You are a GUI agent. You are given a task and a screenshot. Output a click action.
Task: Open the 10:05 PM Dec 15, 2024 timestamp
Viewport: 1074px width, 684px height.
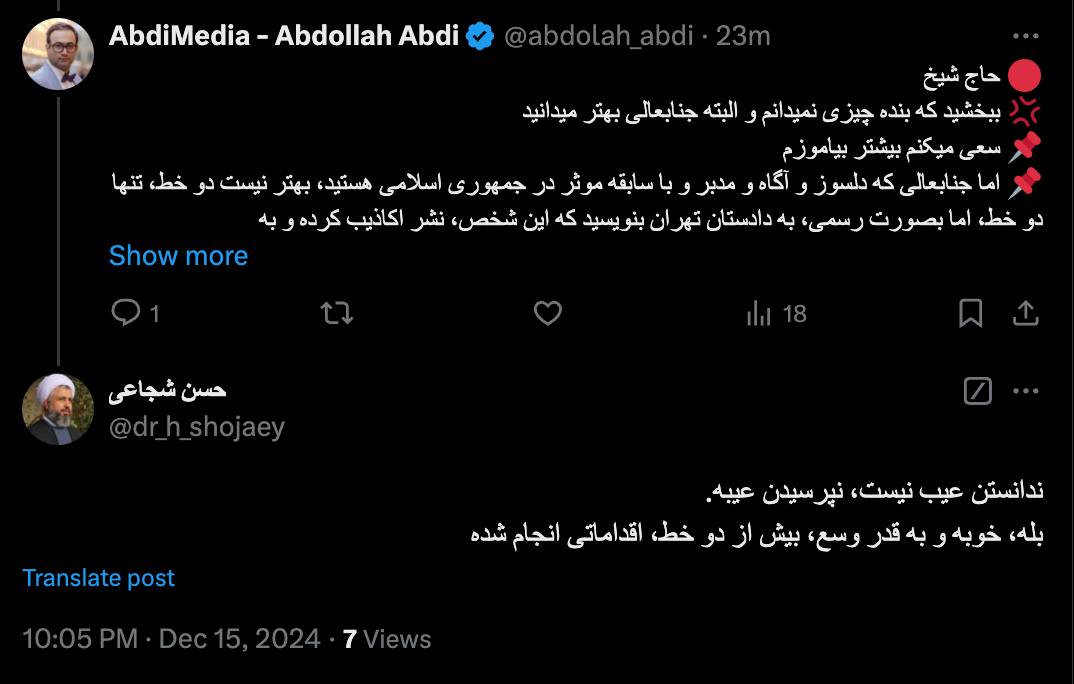pos(171,639)
